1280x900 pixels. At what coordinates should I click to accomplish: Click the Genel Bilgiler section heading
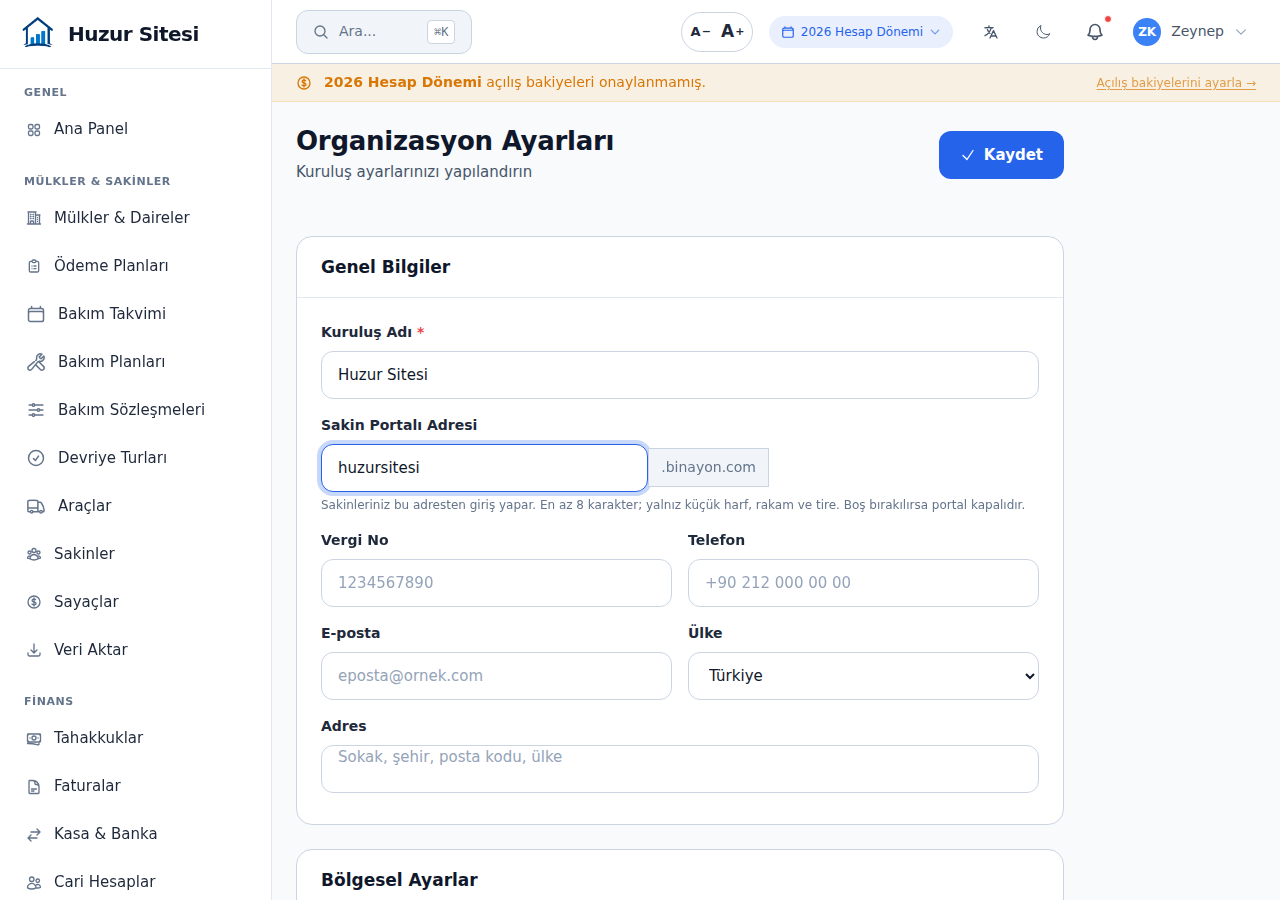point(386,267)
